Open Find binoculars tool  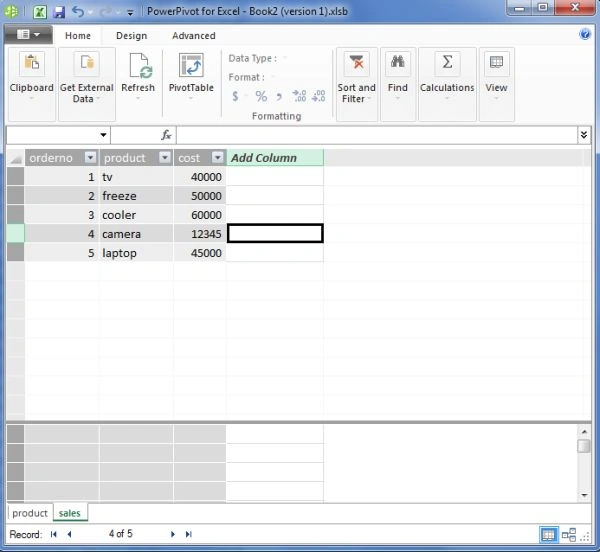tap(398, 84)
